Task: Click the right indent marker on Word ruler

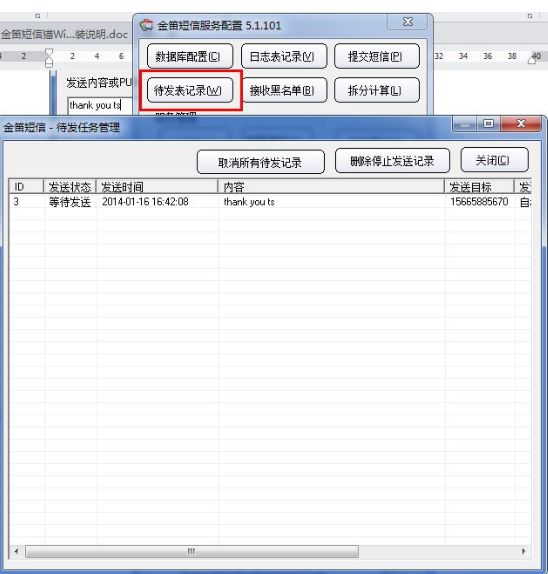Action: (x=532, y=59)
